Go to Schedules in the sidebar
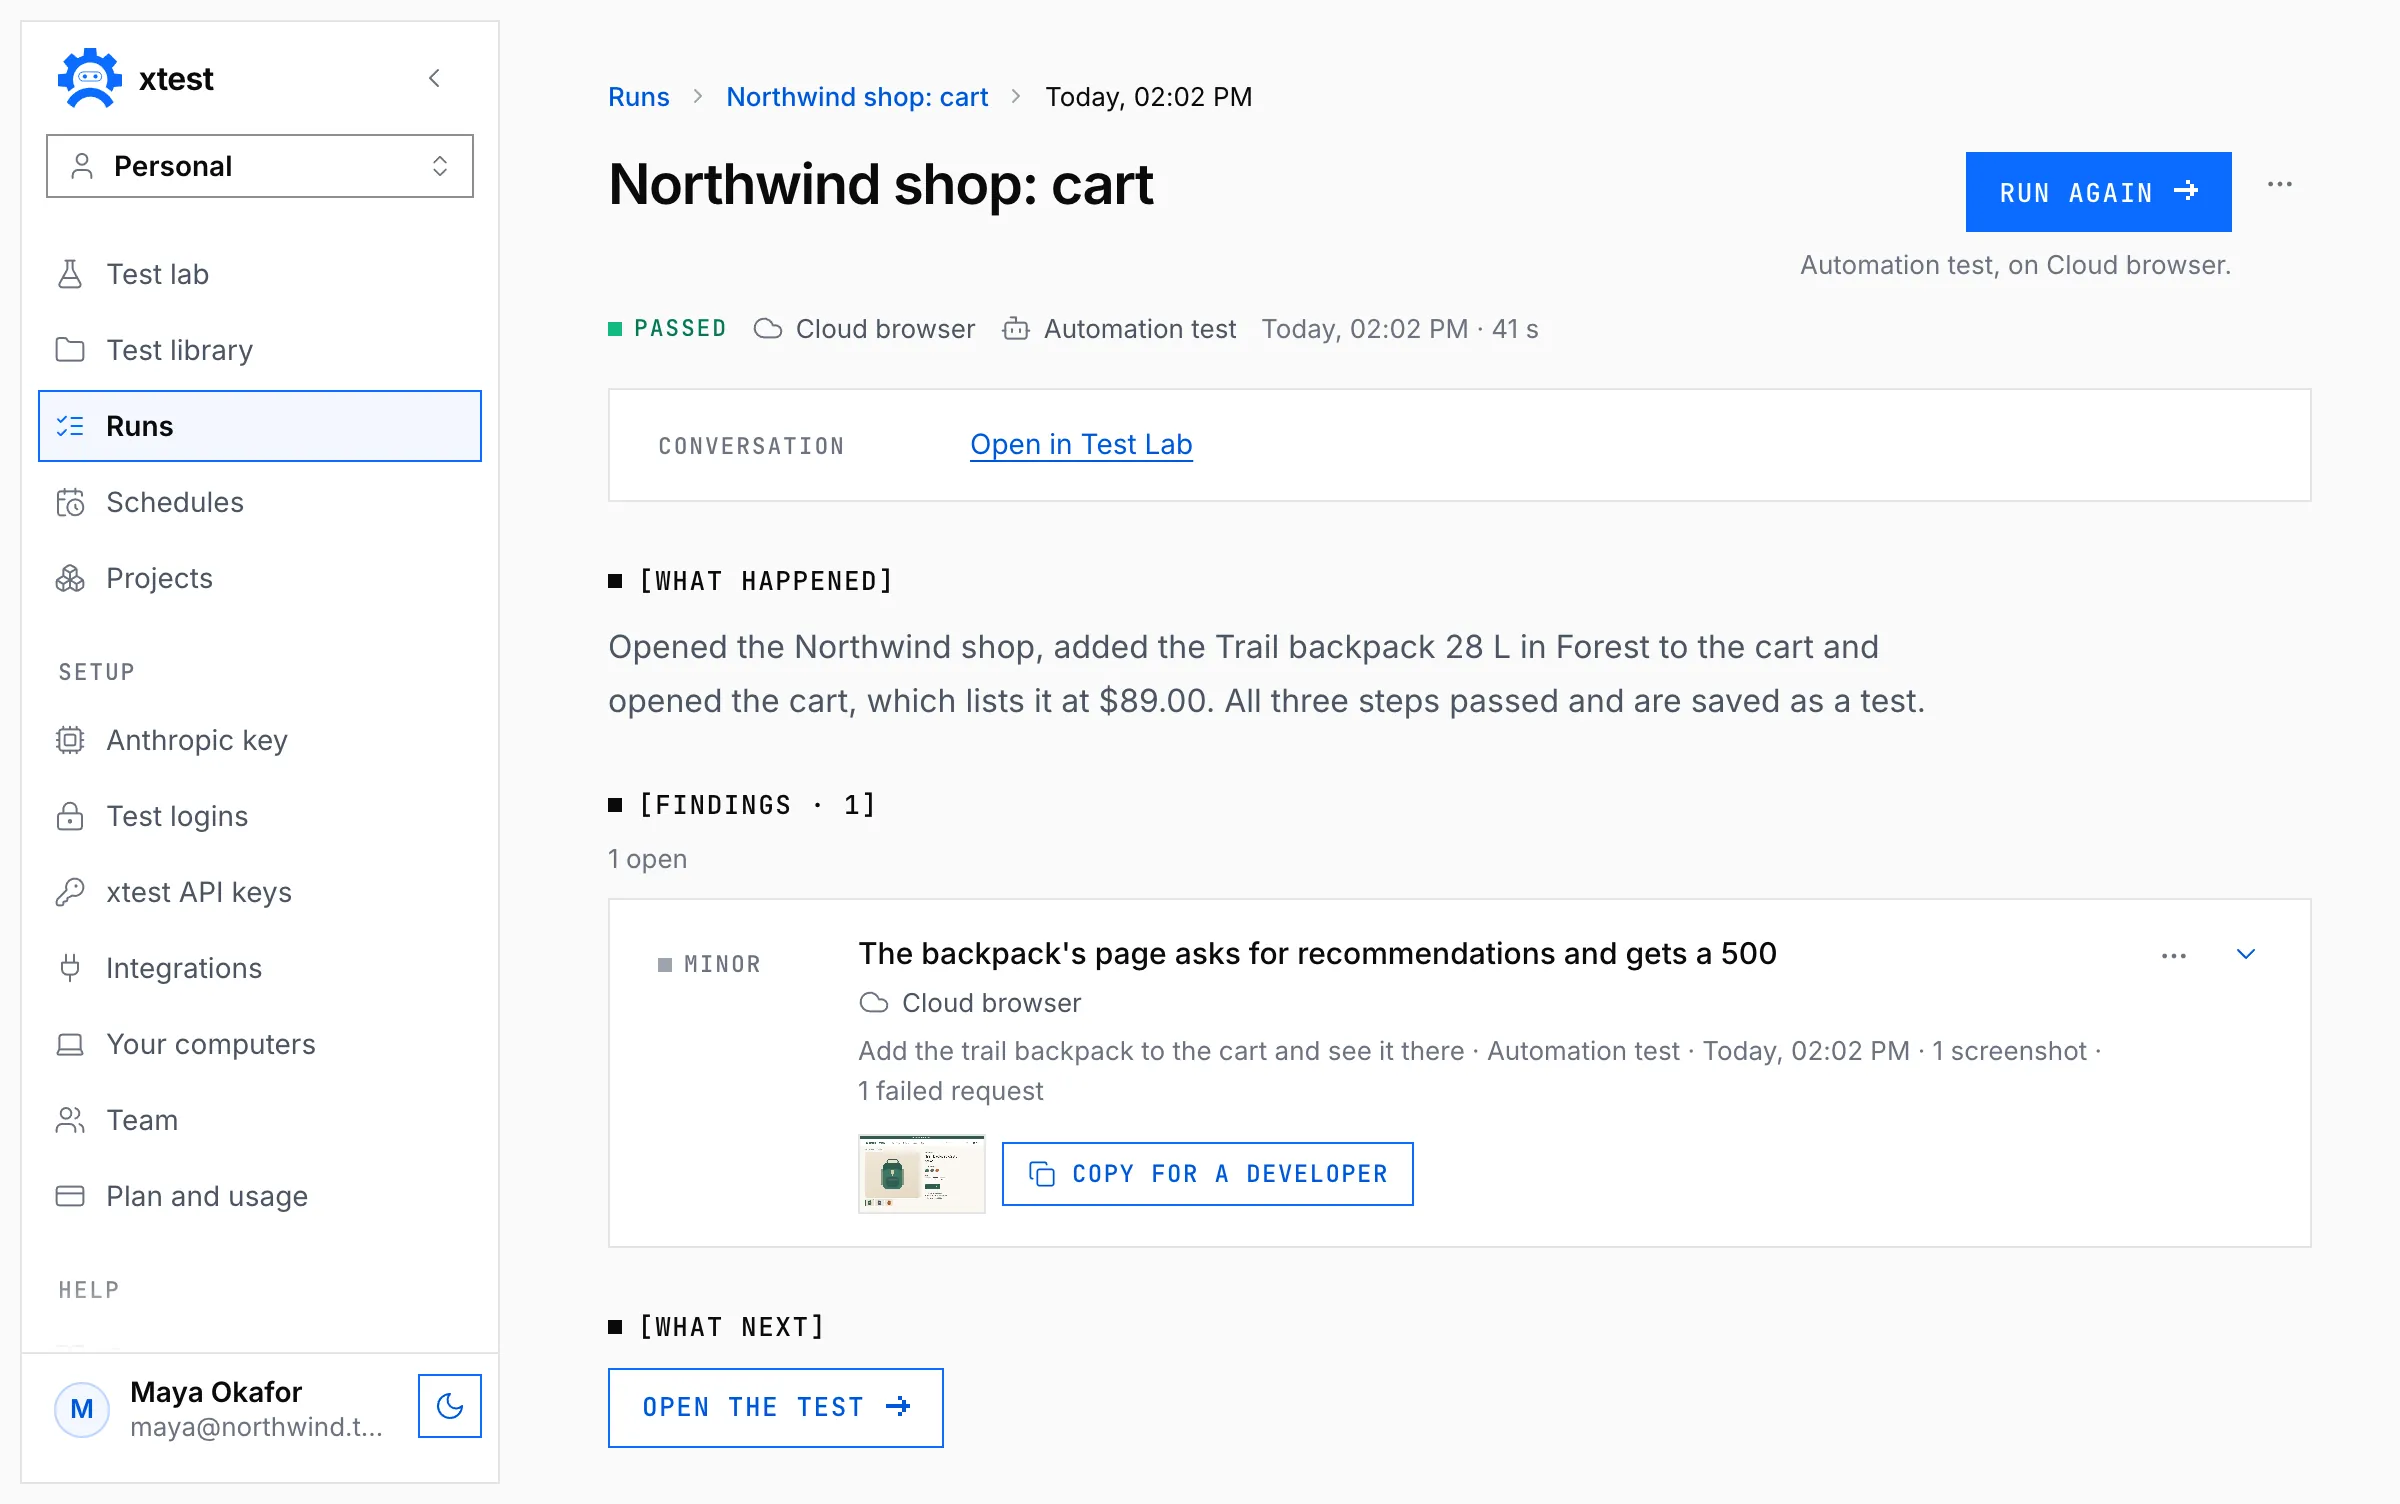Screen dimensions: 2400x1504 tap(260, 502)
